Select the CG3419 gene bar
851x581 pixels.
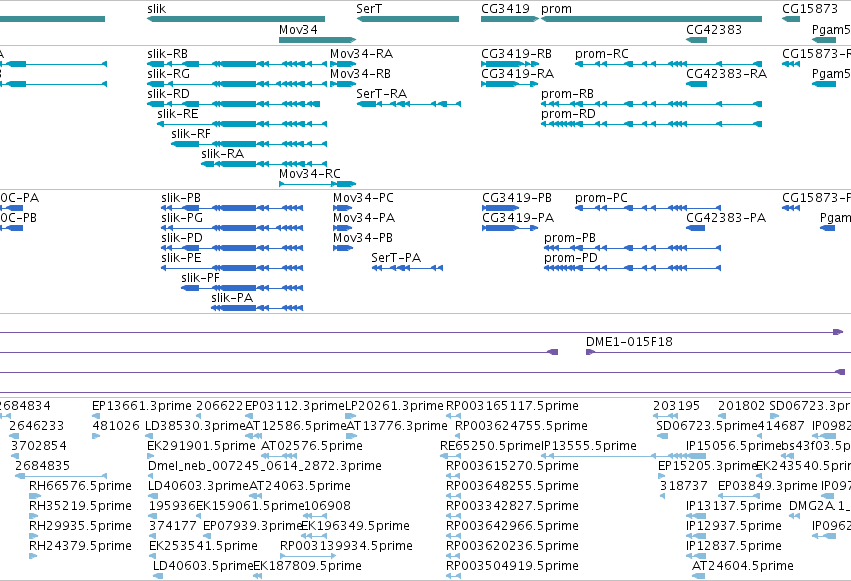click(x=510, y=19)
